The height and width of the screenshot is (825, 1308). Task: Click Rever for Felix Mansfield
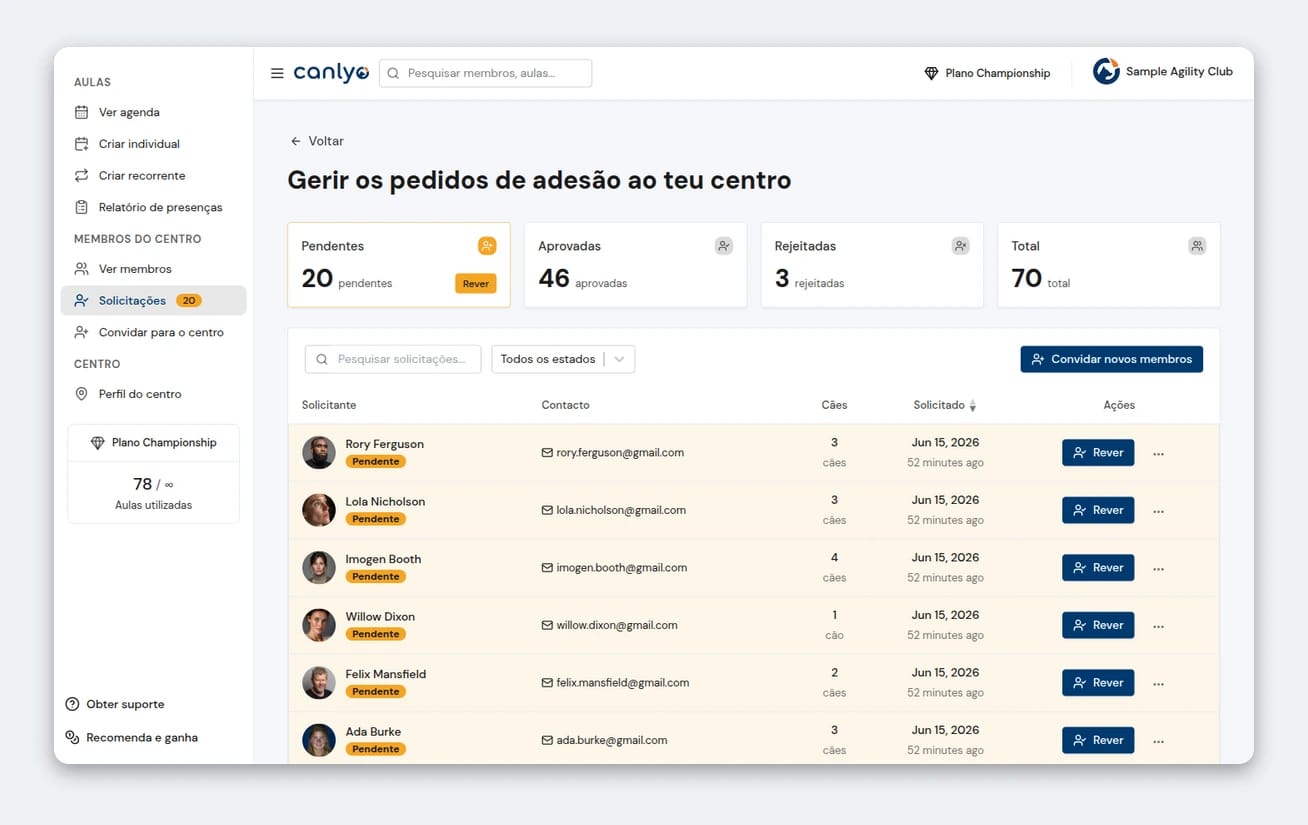click(1098, 682)
